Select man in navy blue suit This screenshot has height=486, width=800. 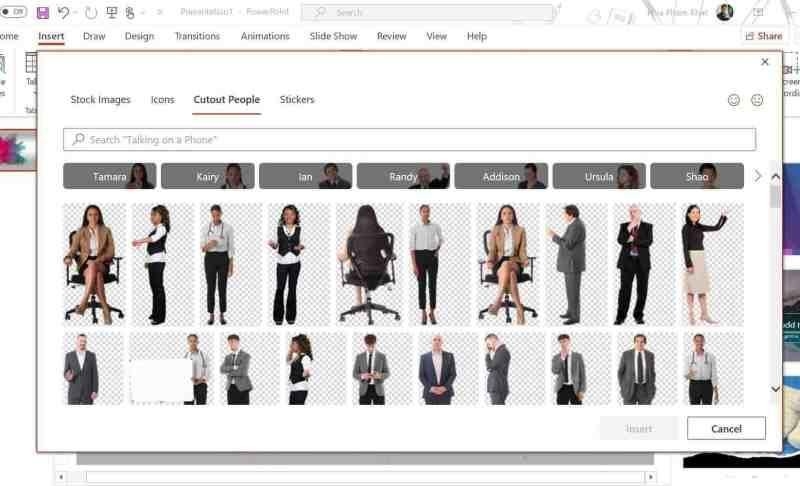point(448,369)
